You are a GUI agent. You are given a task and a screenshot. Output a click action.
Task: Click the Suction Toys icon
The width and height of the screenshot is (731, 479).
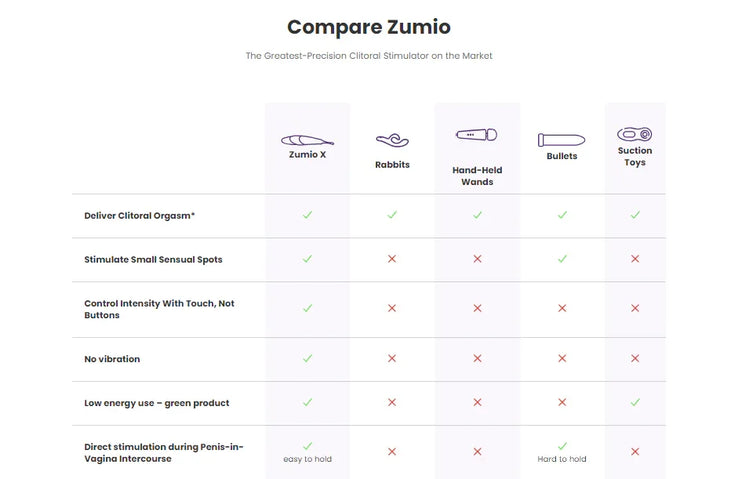[x=634, y=134]
